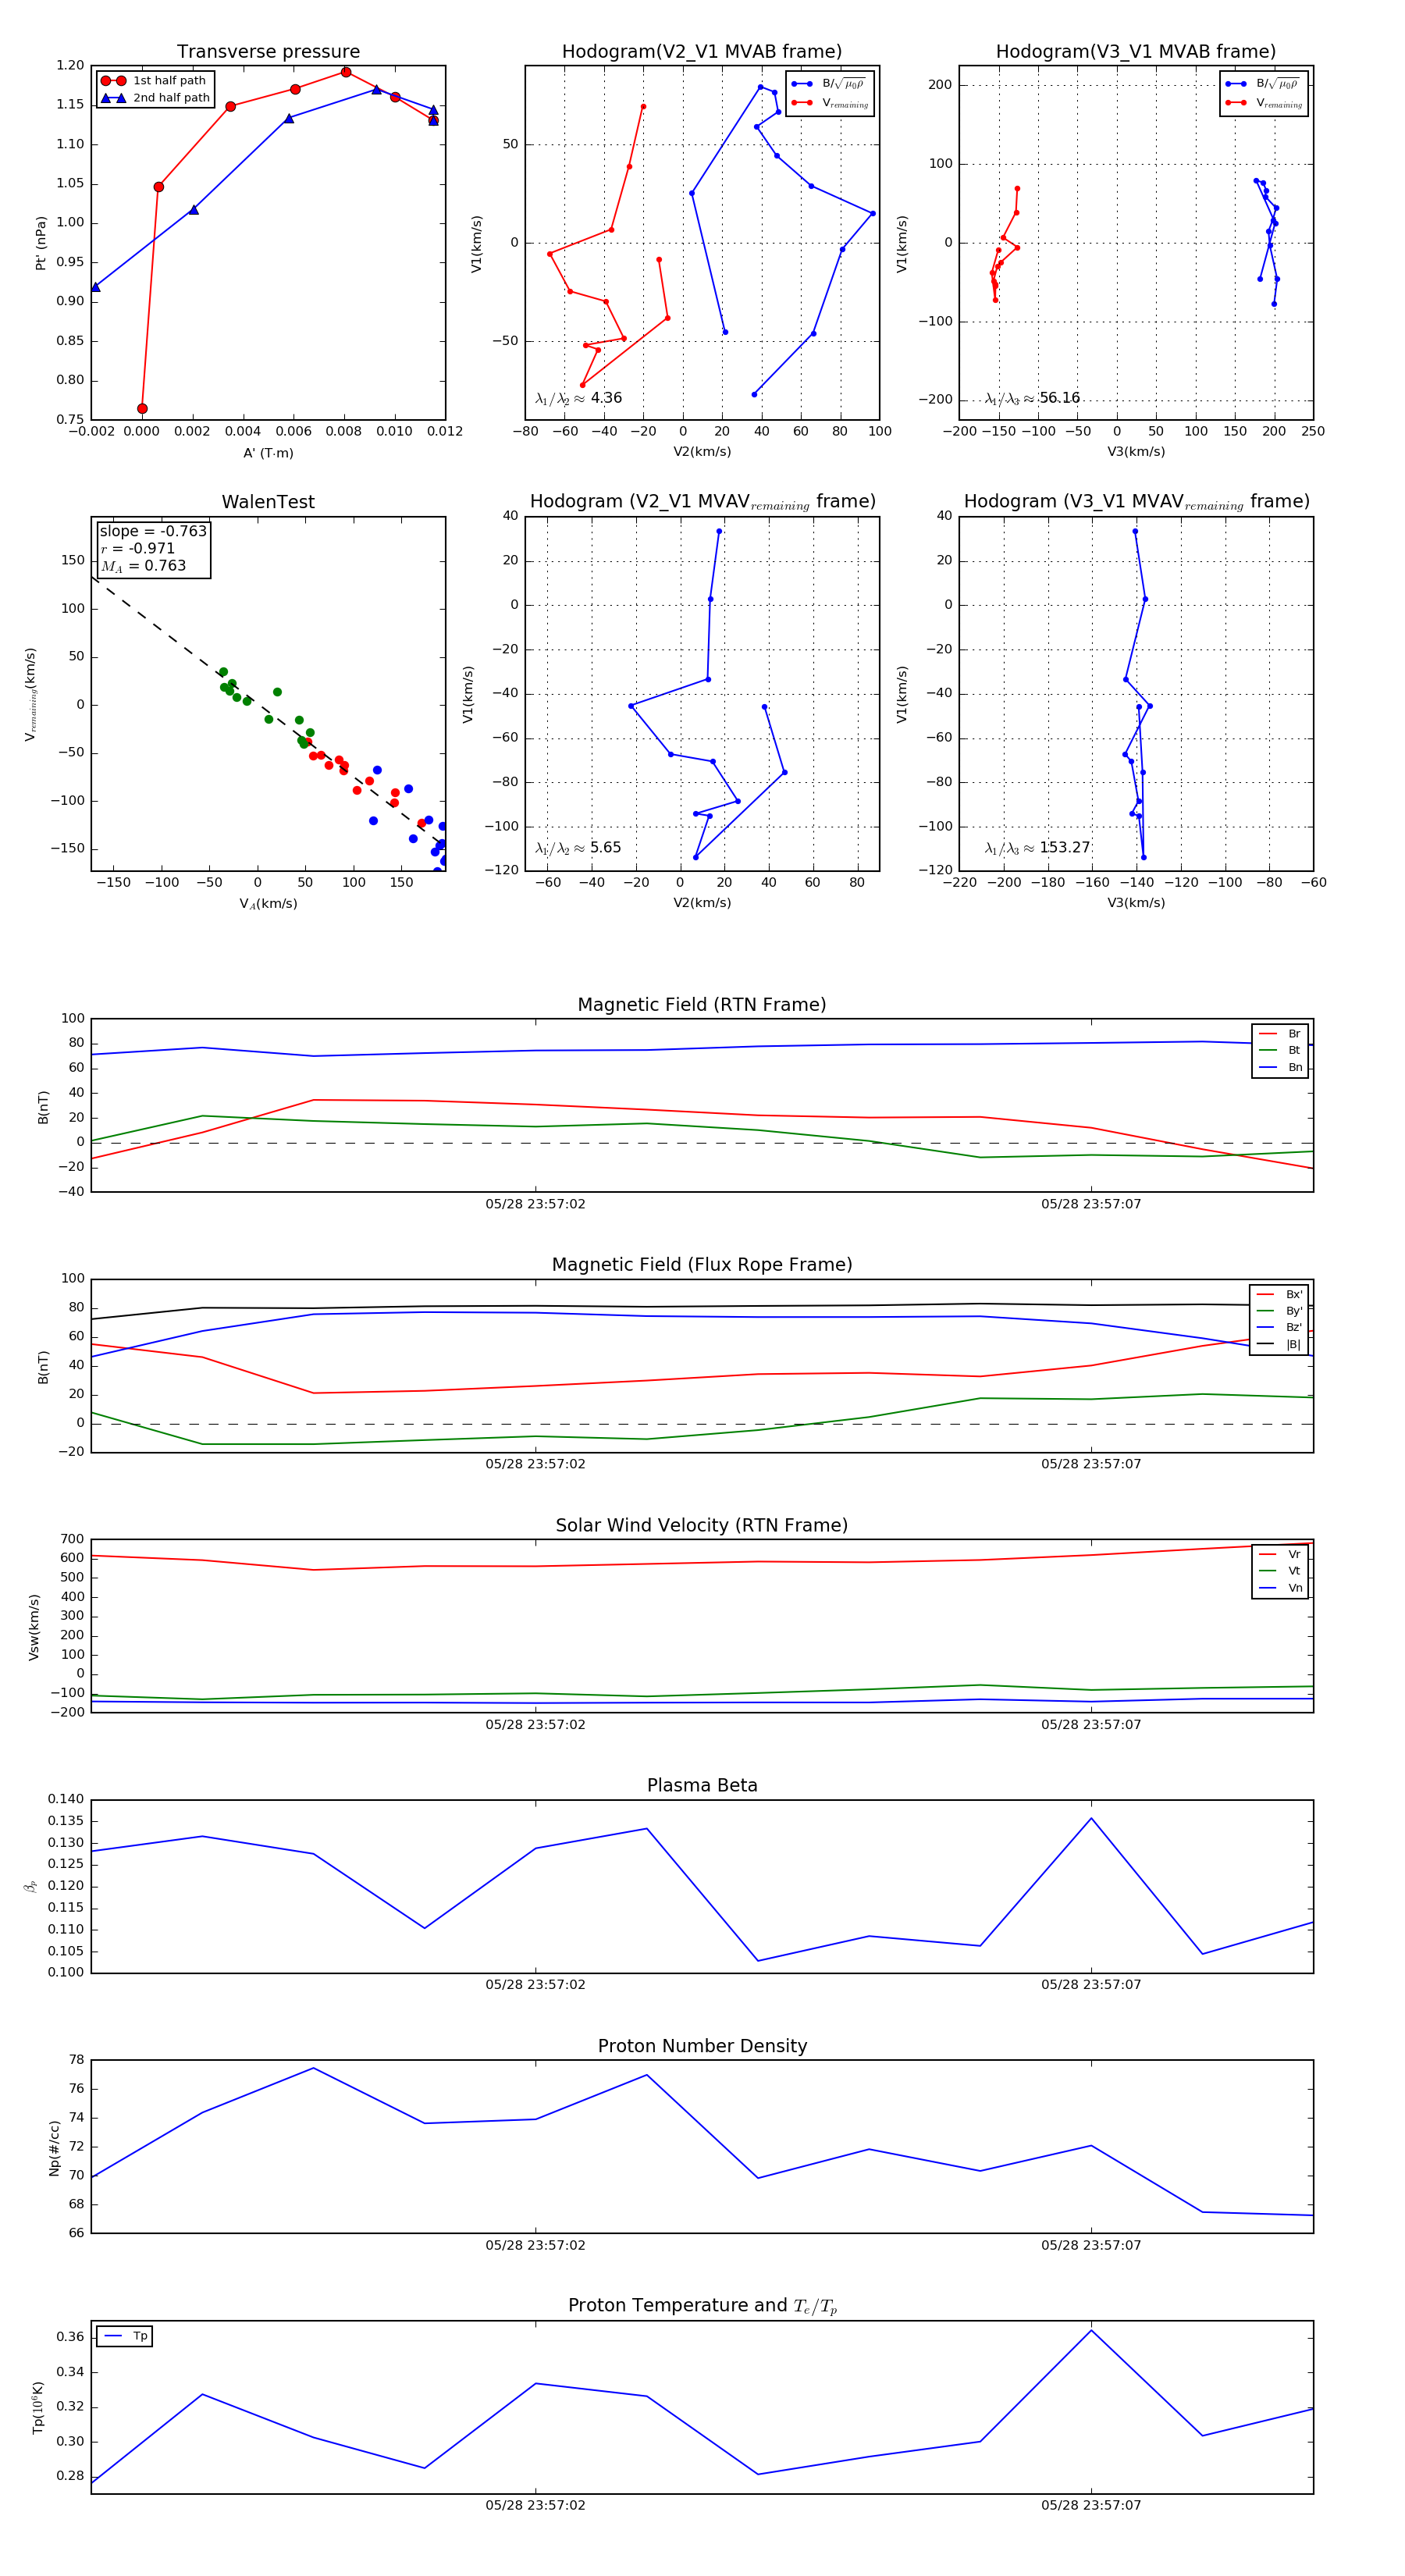The image size is (1405, 2576).
Task: Click the eigenvalue ratio value 4.36
Action: [606, 398]
